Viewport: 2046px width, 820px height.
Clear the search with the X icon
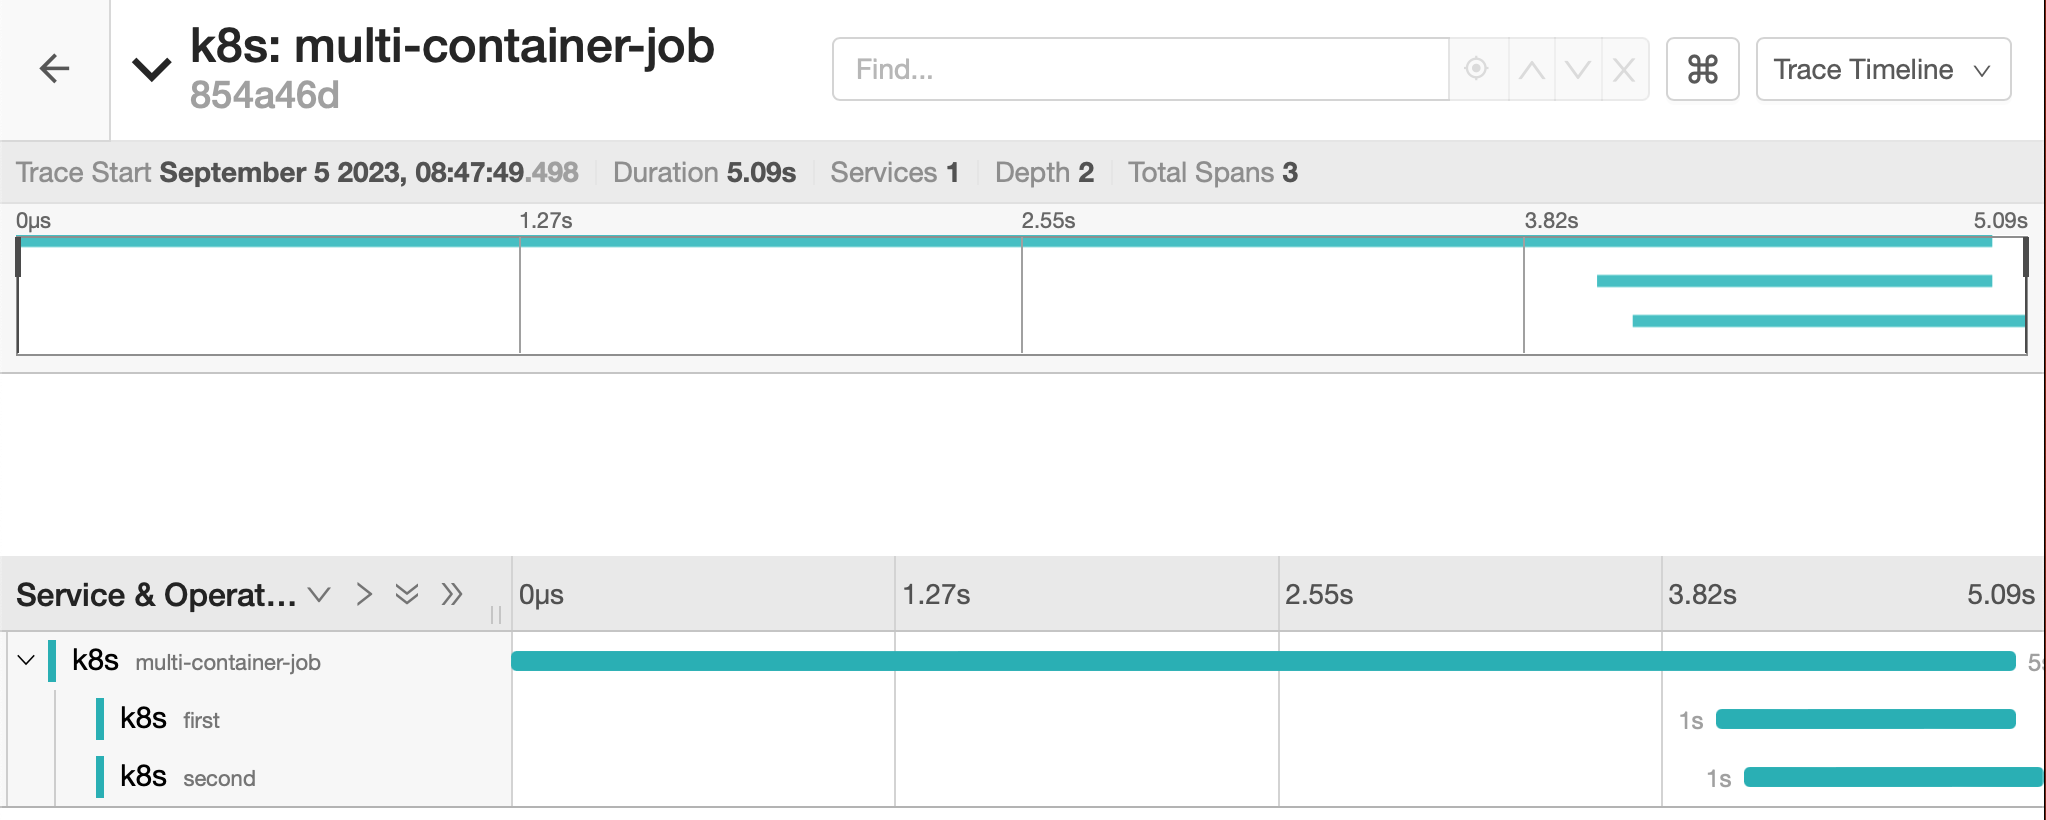pyautogui.click(x=1624, y=69)
